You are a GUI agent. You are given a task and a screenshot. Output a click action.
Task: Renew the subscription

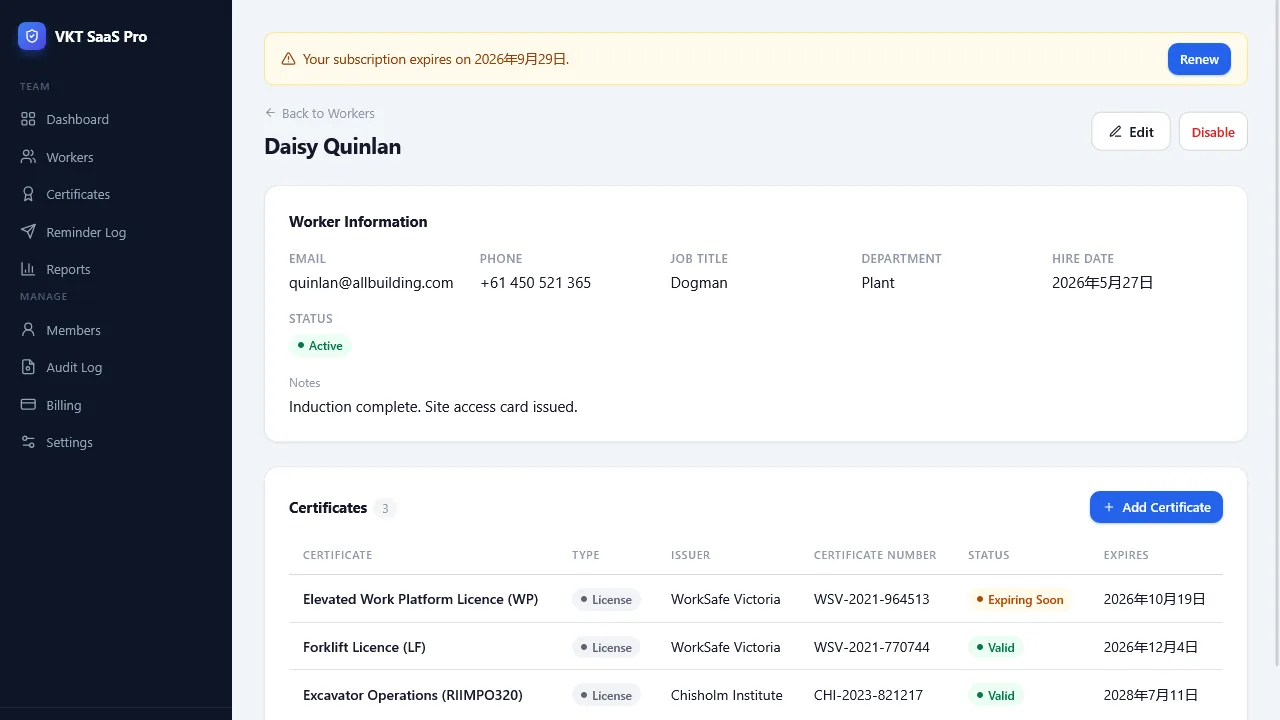coord(1199,59)
